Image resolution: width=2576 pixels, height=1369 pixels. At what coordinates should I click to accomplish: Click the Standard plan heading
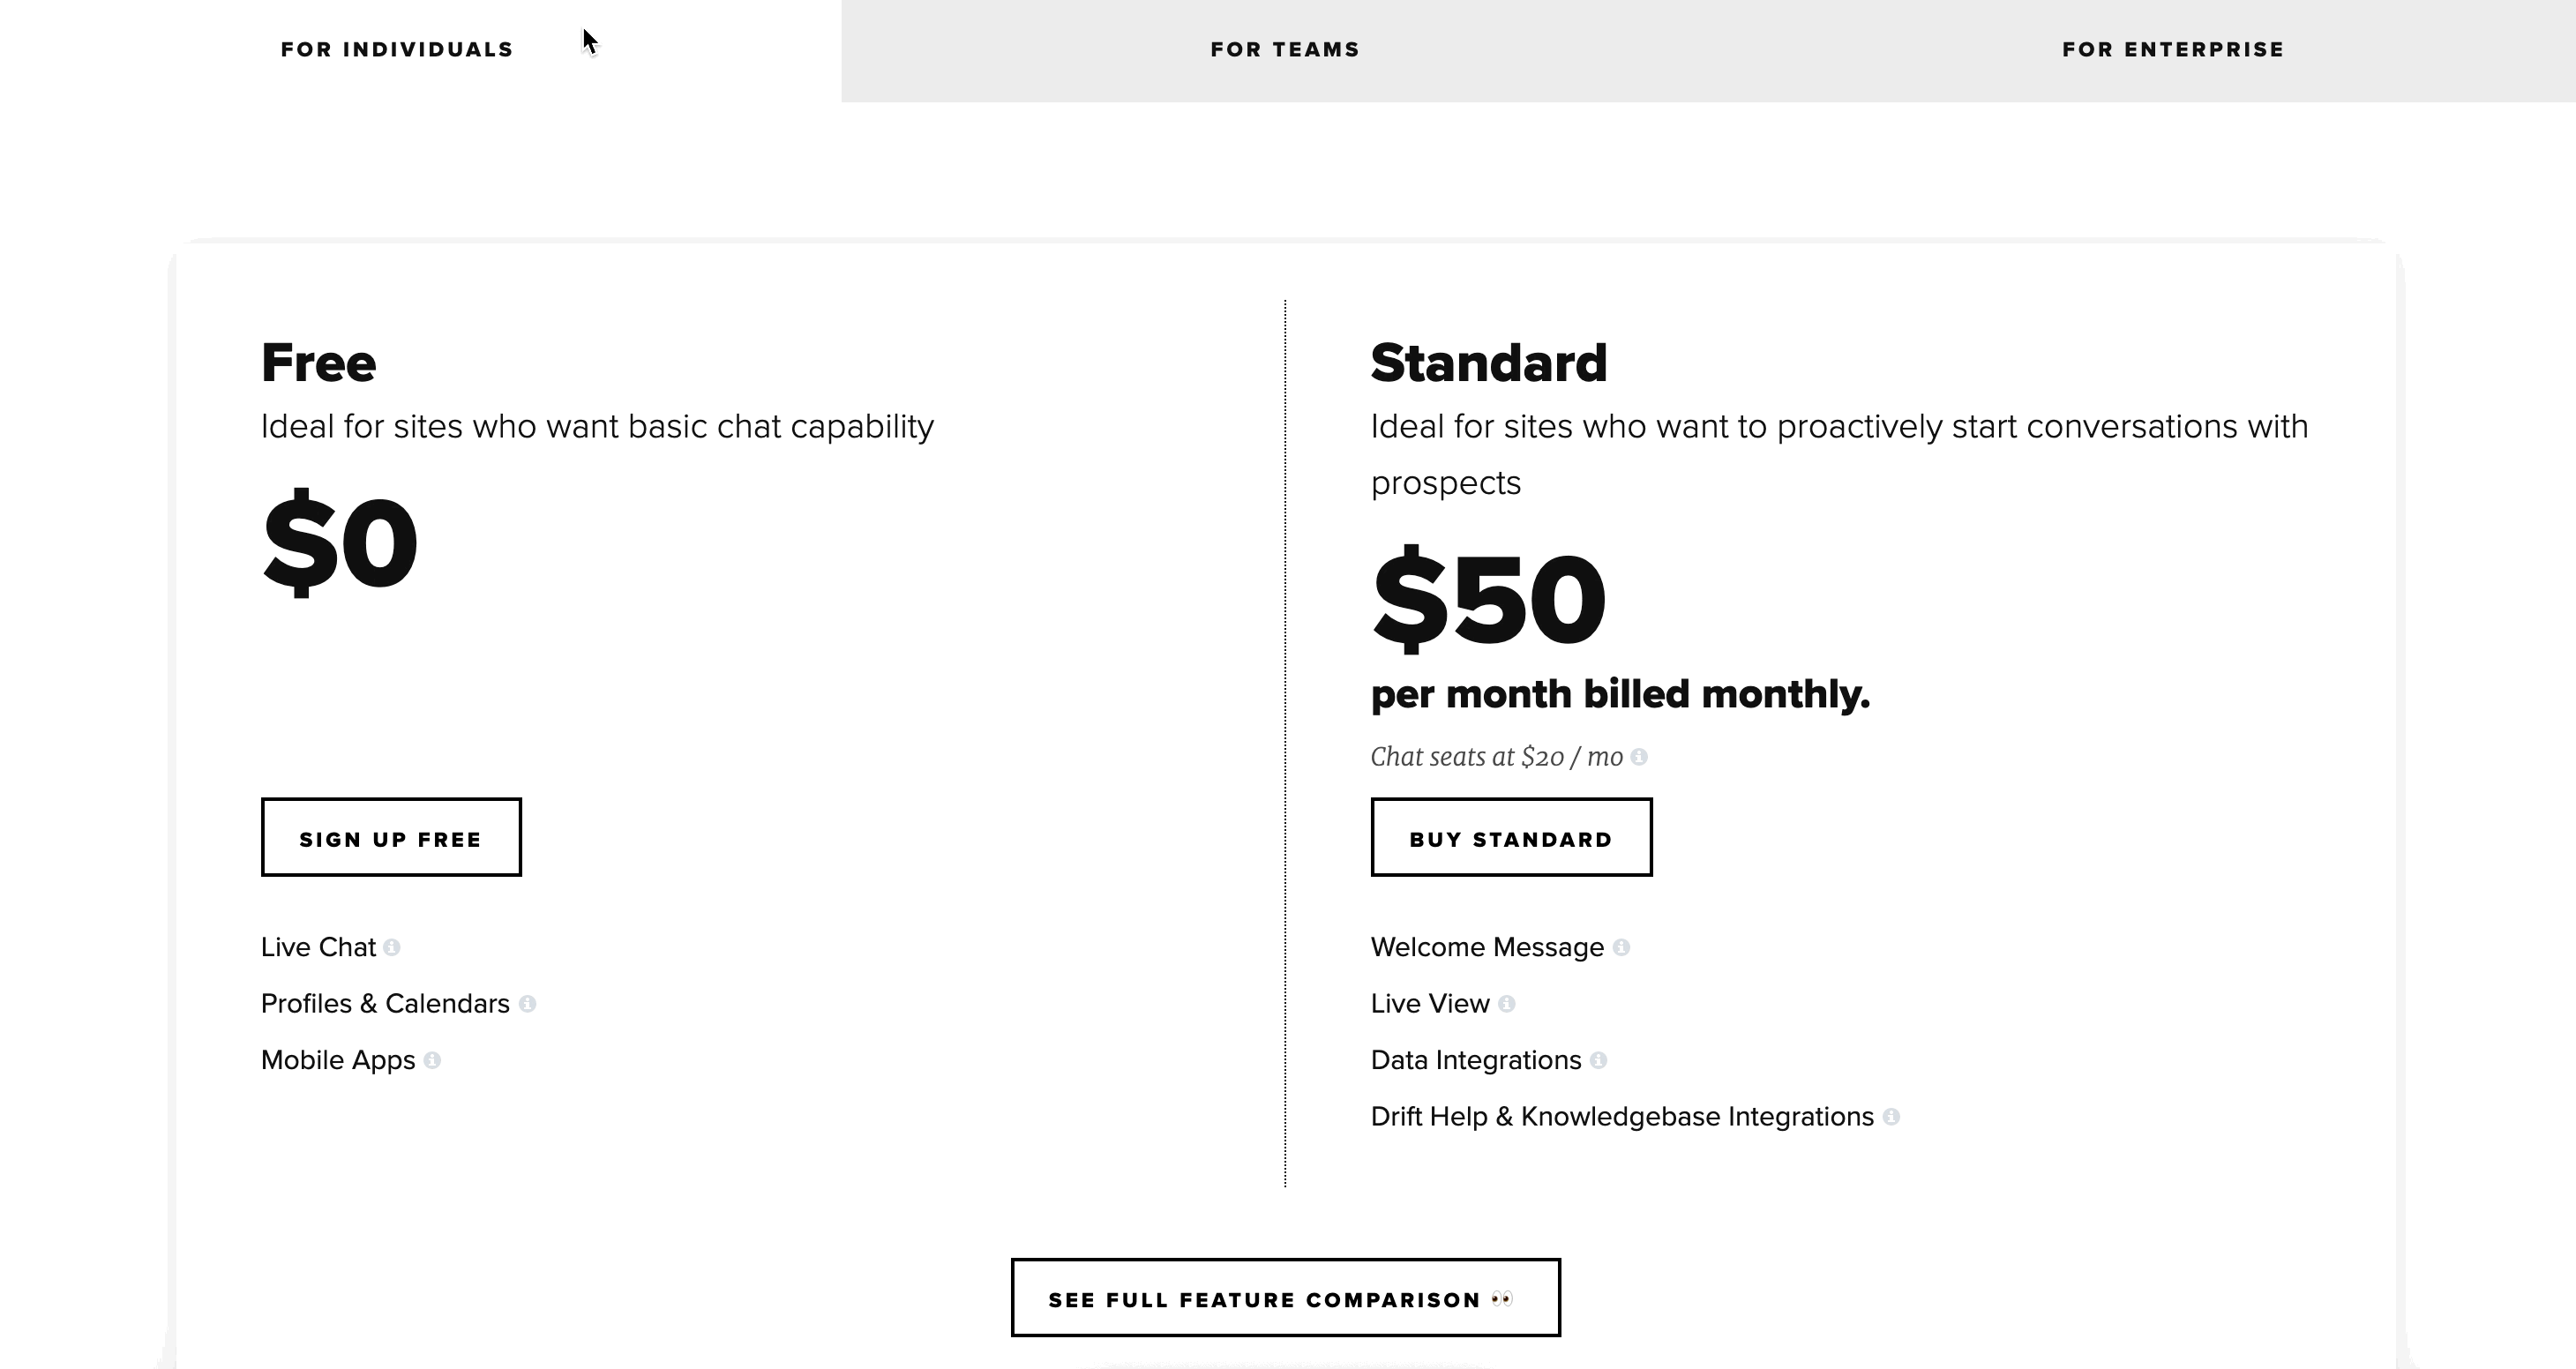pyautogui.click(x=1489, y=362)
